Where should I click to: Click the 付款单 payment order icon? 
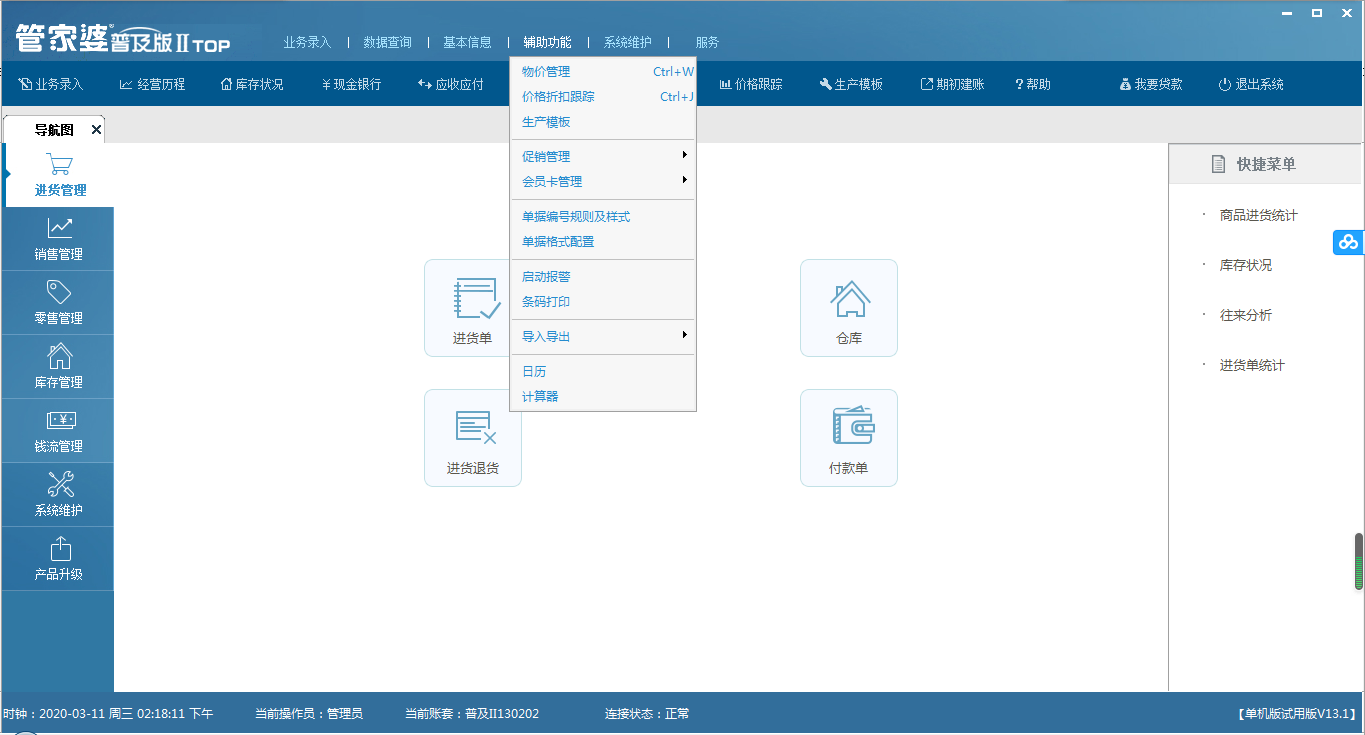click(x=849, y=438)
